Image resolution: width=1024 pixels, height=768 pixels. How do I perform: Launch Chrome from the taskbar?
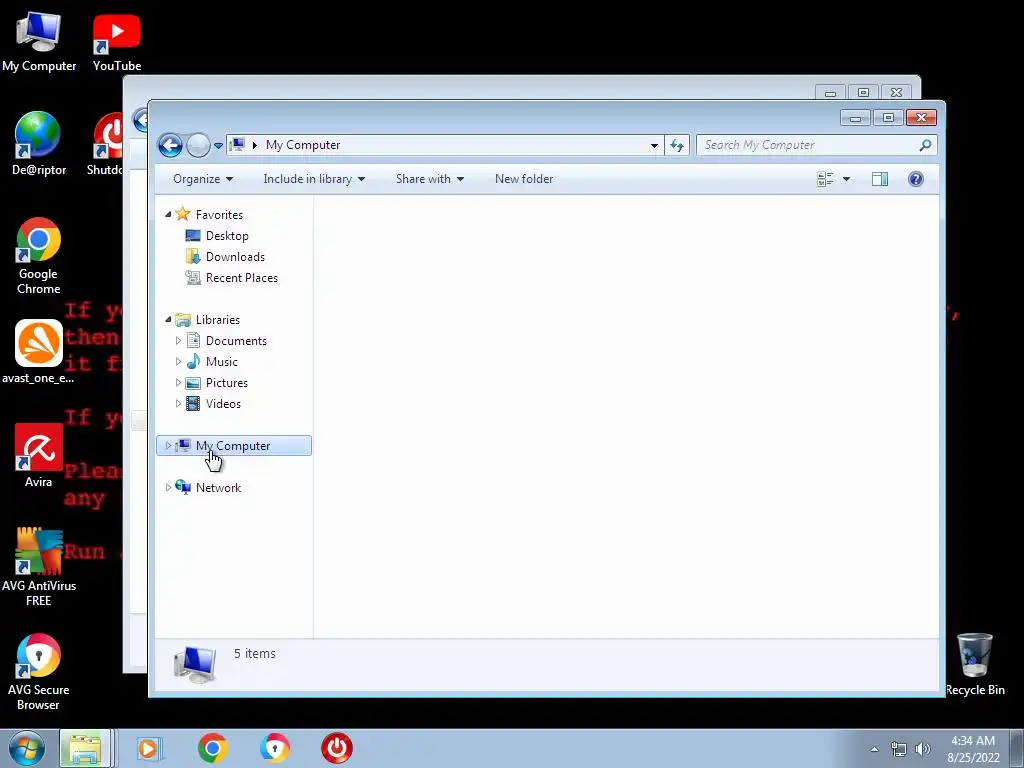tap(212, 748)
